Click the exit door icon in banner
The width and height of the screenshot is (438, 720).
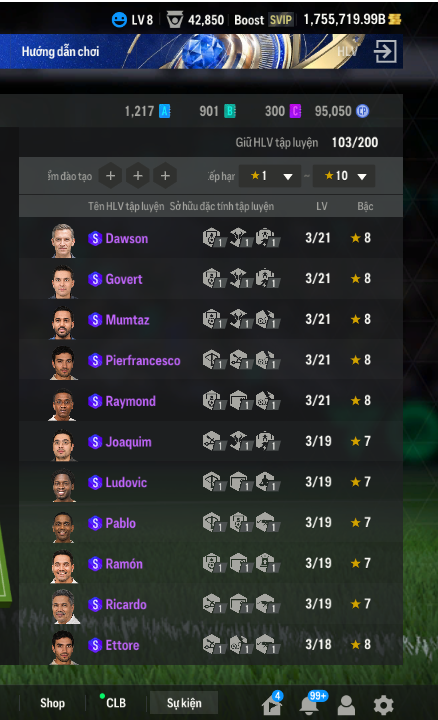click(385, 51)
